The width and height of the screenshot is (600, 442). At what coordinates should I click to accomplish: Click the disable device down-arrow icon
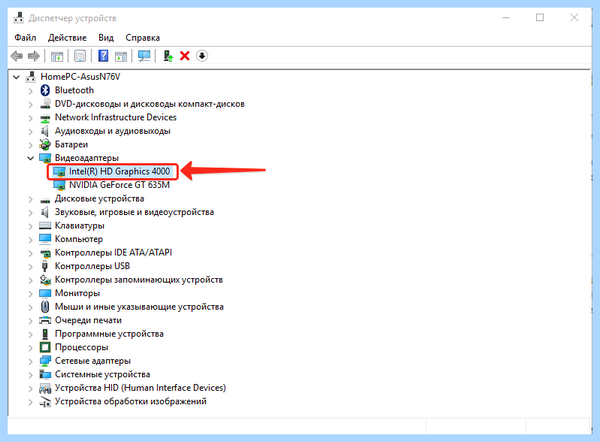pos(202,56)
